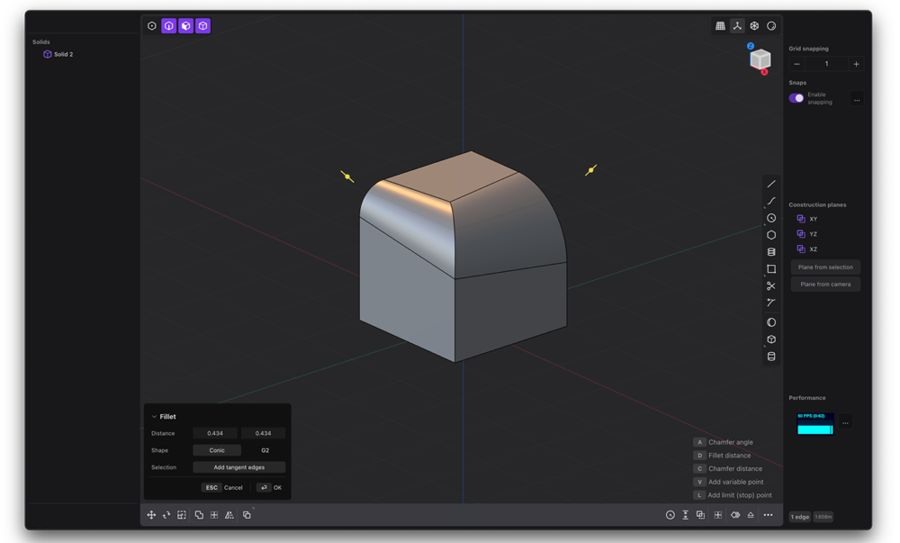Screen dimensions: 900x543
Task: Activate the scissors Trim tool
Action: pos(771,286)
